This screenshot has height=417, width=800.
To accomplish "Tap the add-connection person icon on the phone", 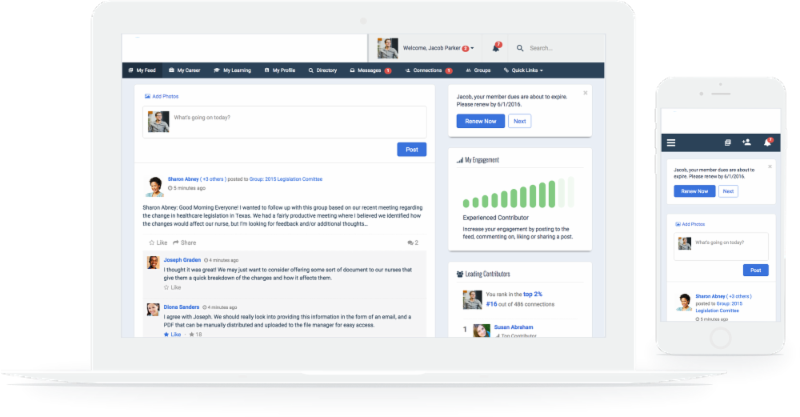I will click(746, 143).
